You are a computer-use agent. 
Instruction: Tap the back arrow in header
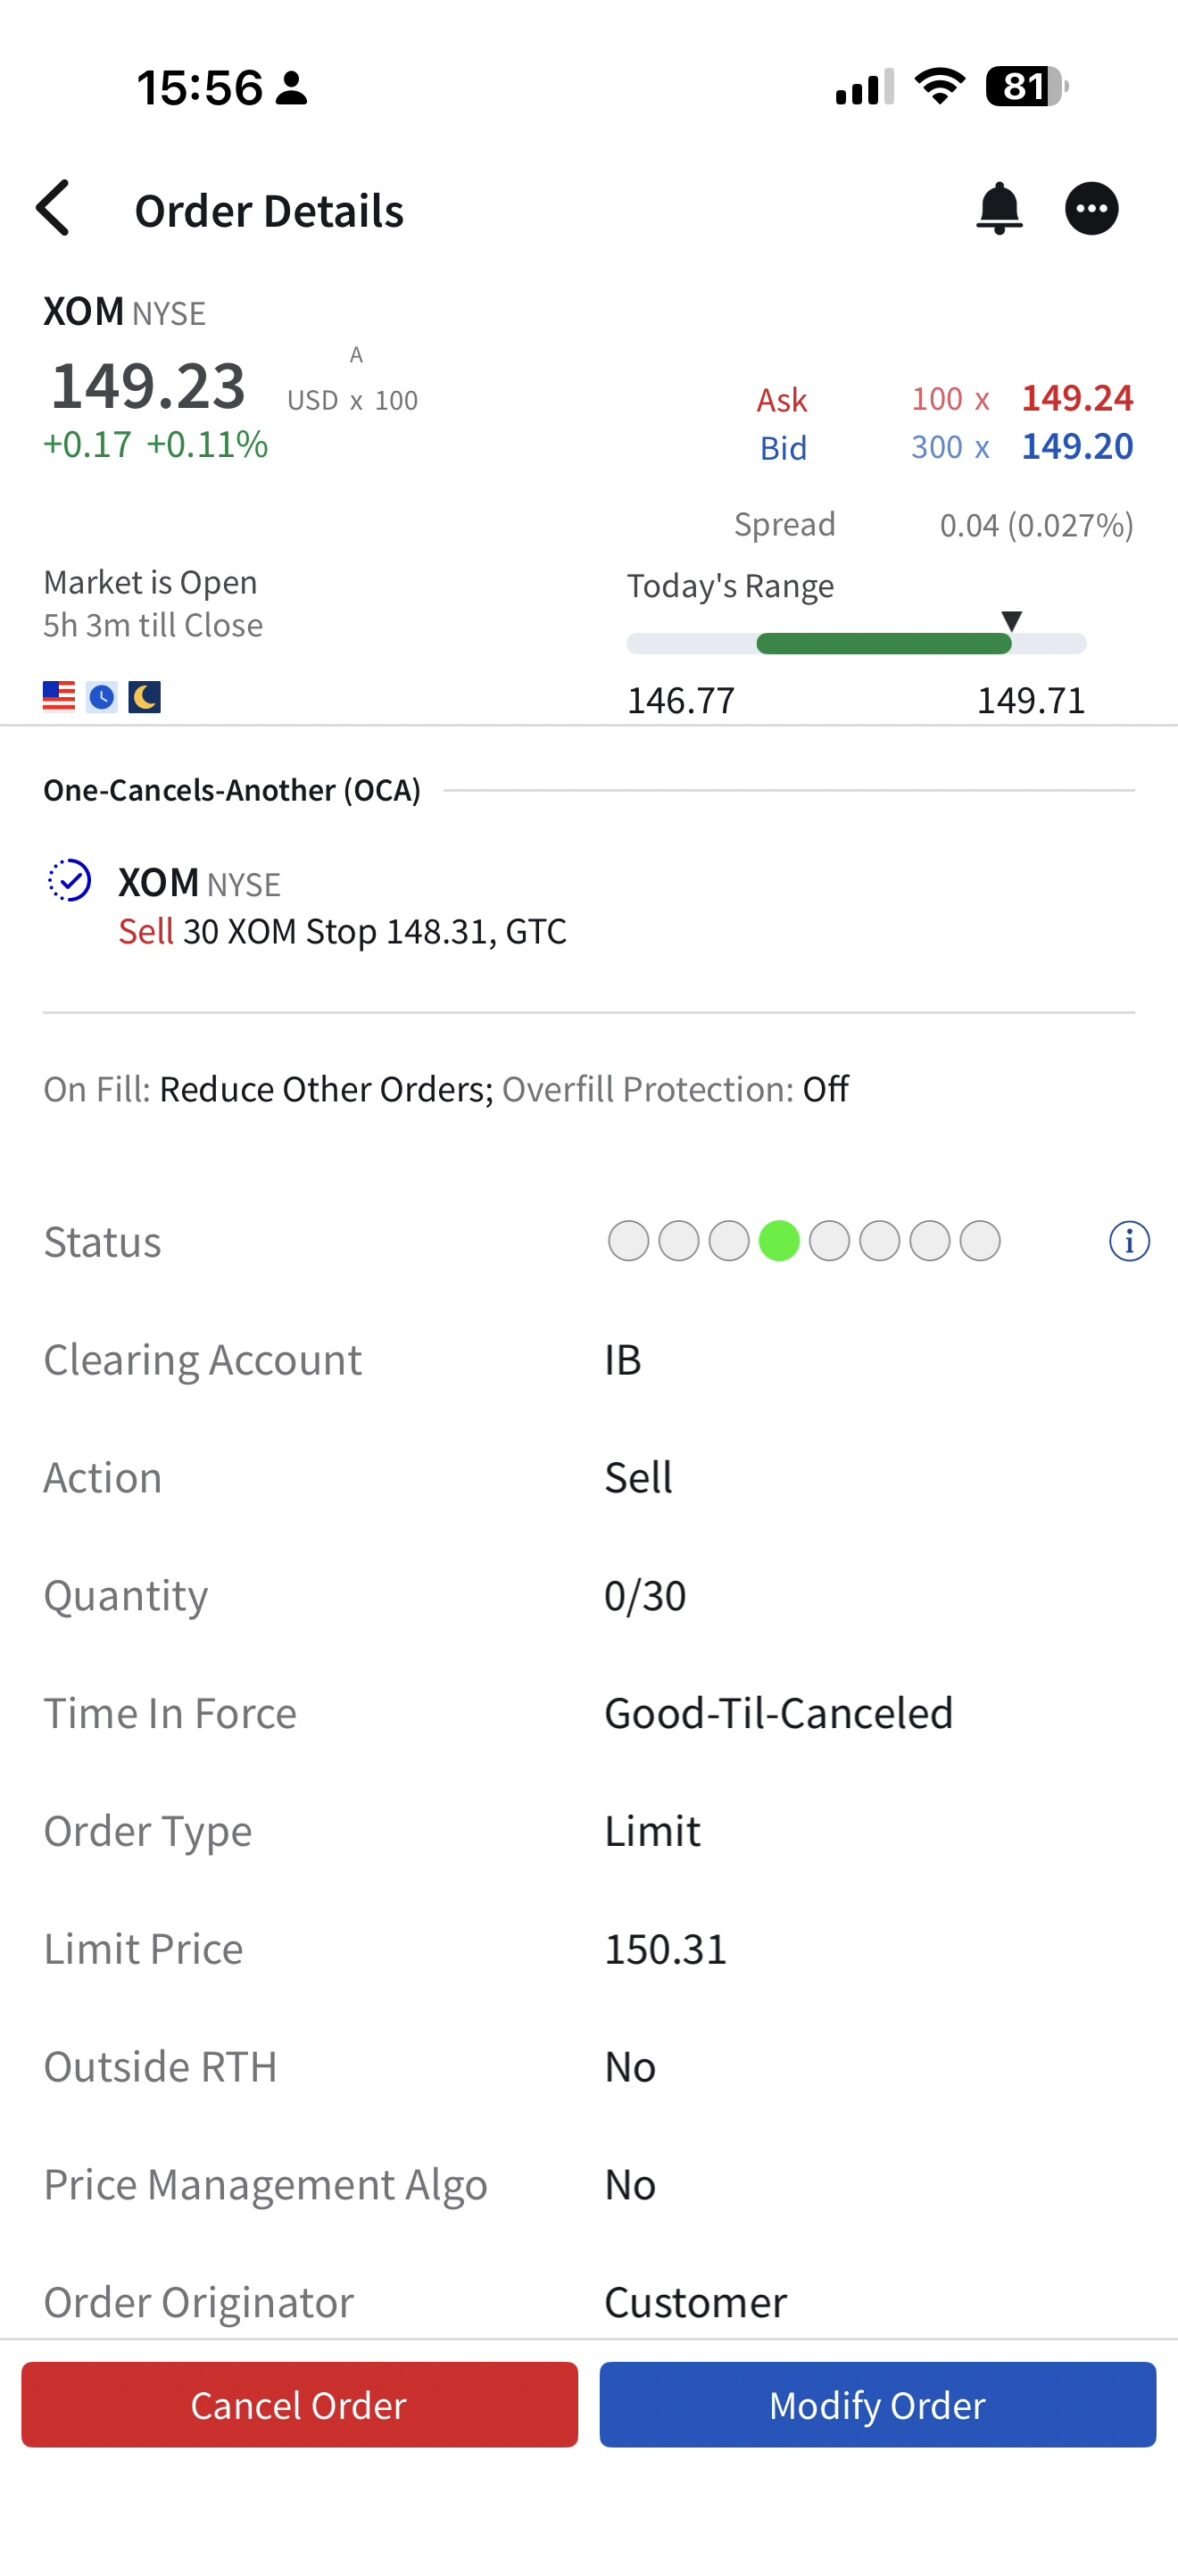coord(53,208)
